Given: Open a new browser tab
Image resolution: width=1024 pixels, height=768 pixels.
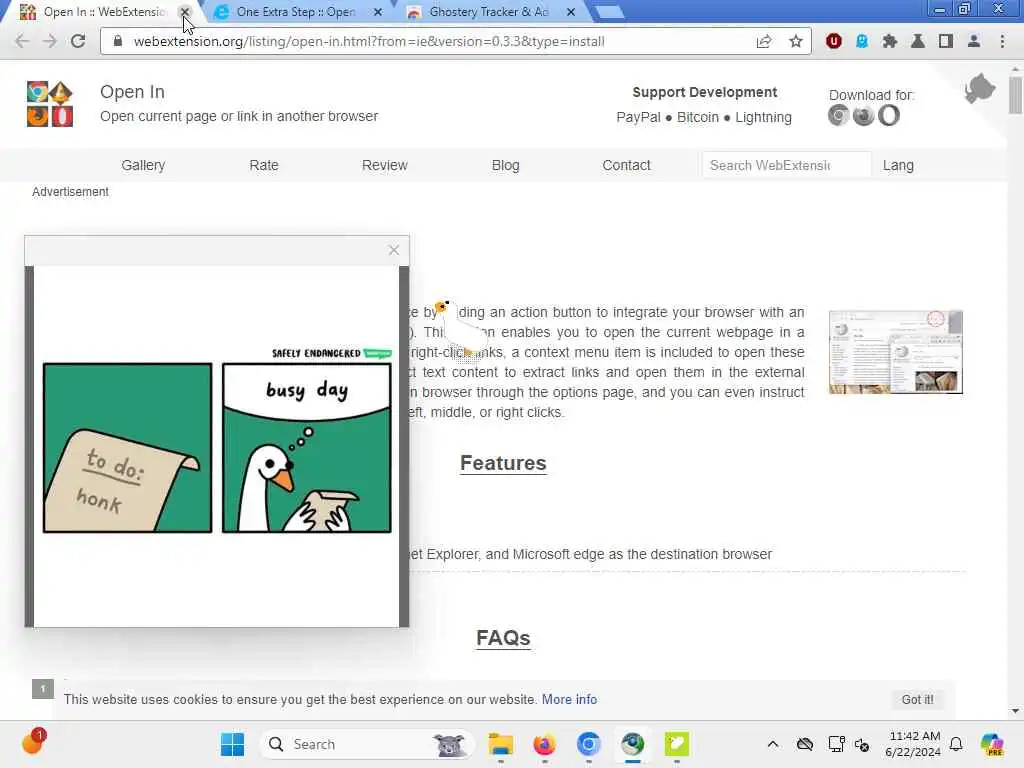Looking at the screenshot, I should [x=610, y=12].
